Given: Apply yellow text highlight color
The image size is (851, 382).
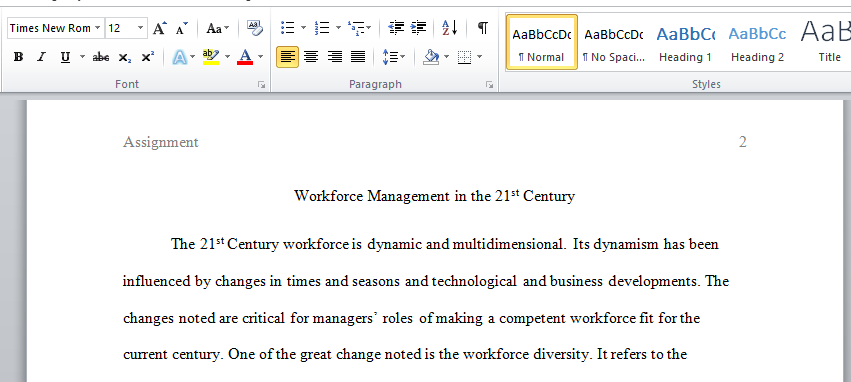Looking at the screenshot, I should [x=211, y=57].
